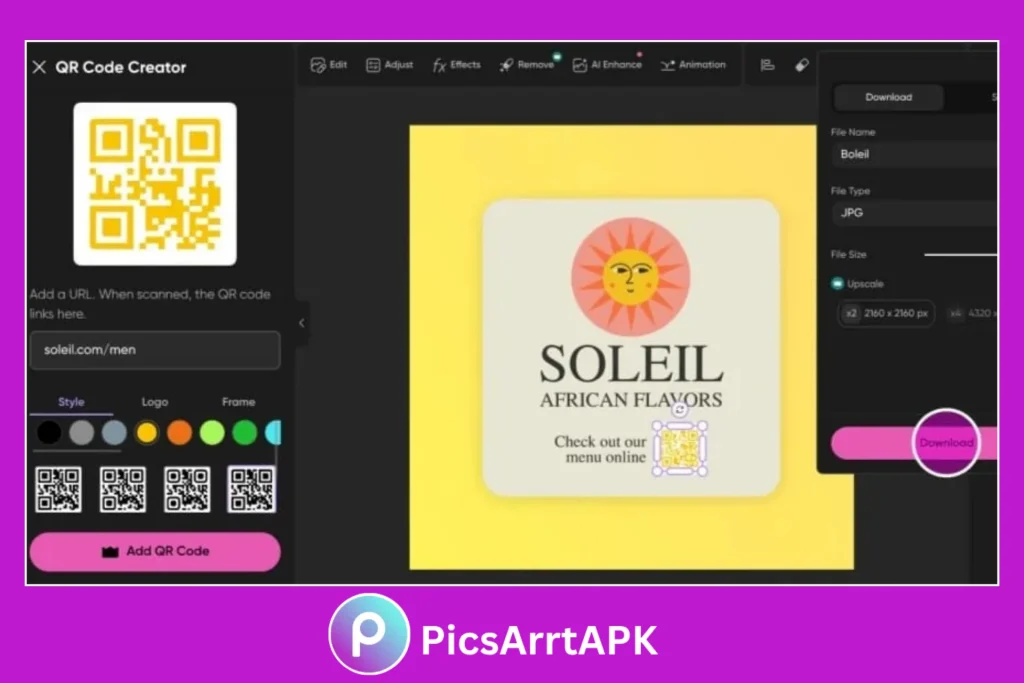Switch to the Logo tab

(155, 401)
